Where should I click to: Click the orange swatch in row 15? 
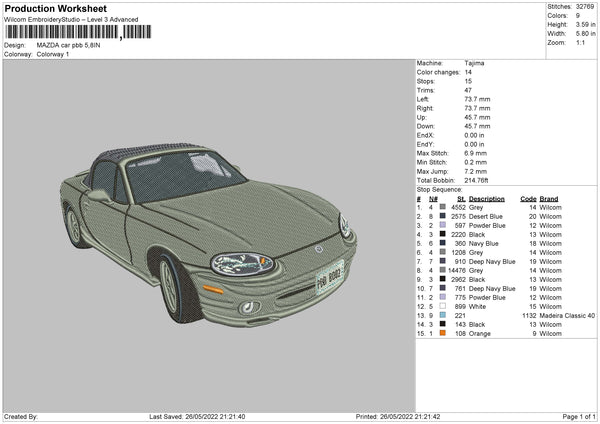[442, 333]
